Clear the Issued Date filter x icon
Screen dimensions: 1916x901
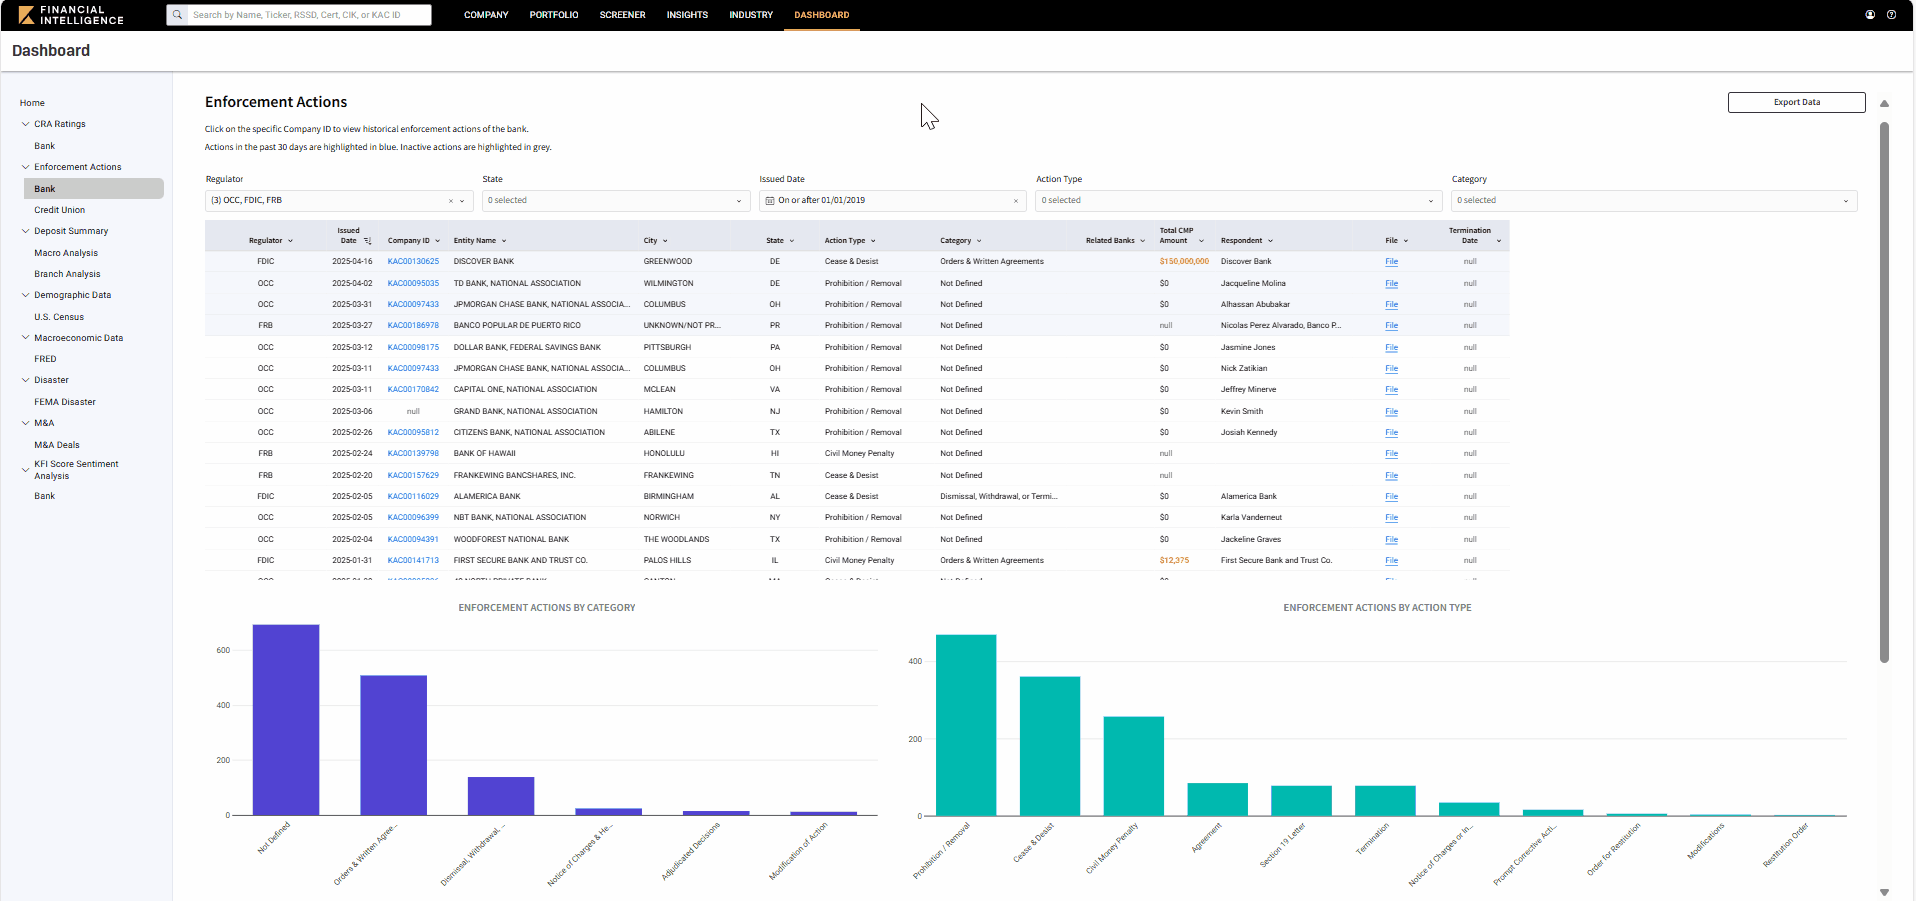[x=1016, y=201]
